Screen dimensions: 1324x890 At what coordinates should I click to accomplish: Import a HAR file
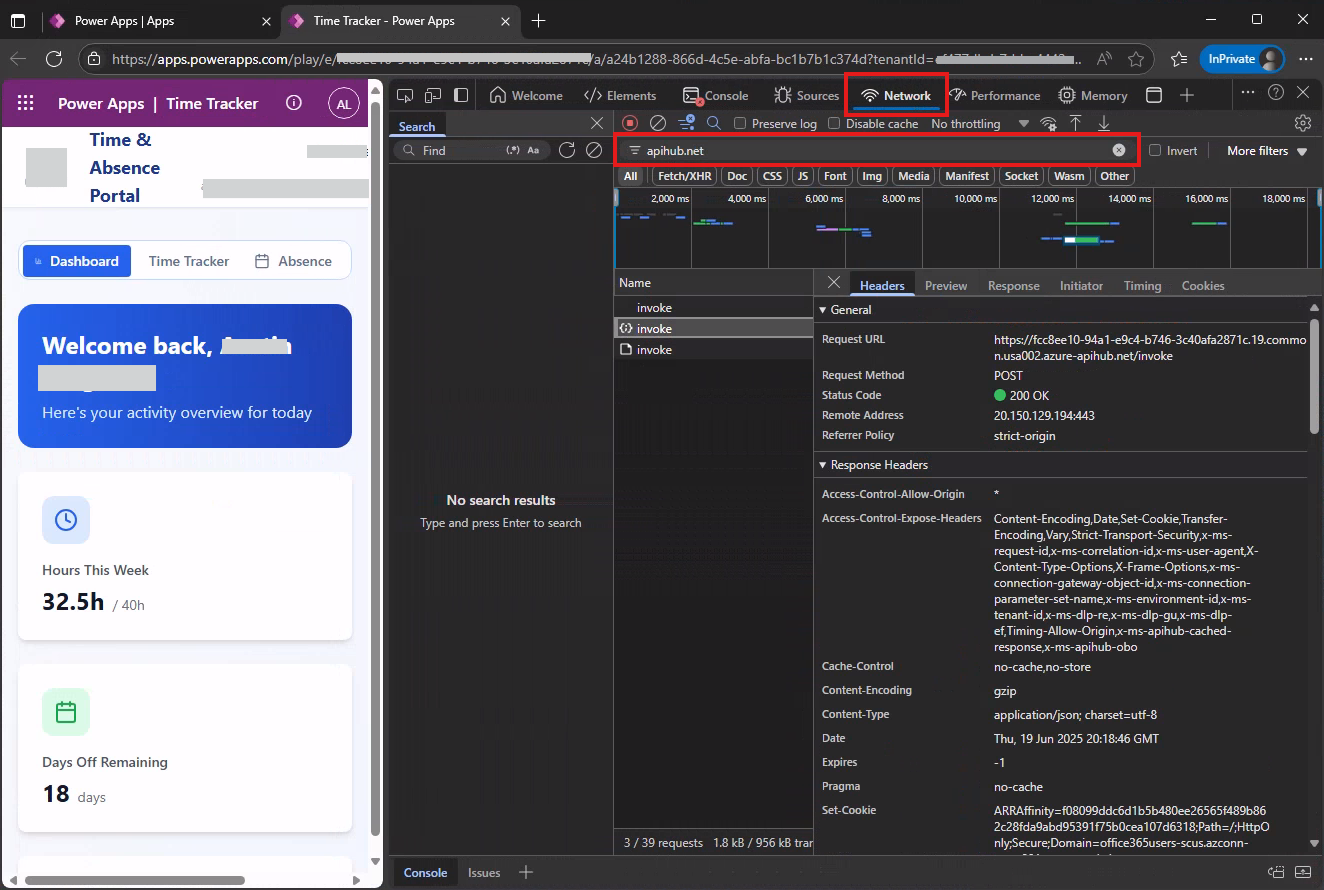[x=1075, y=122]
